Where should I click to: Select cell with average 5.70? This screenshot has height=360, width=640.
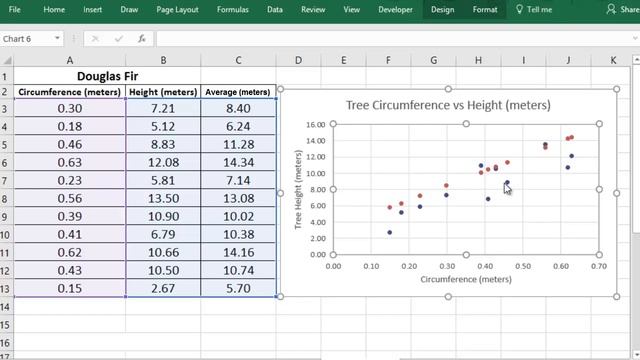click(x=238, y=288)
